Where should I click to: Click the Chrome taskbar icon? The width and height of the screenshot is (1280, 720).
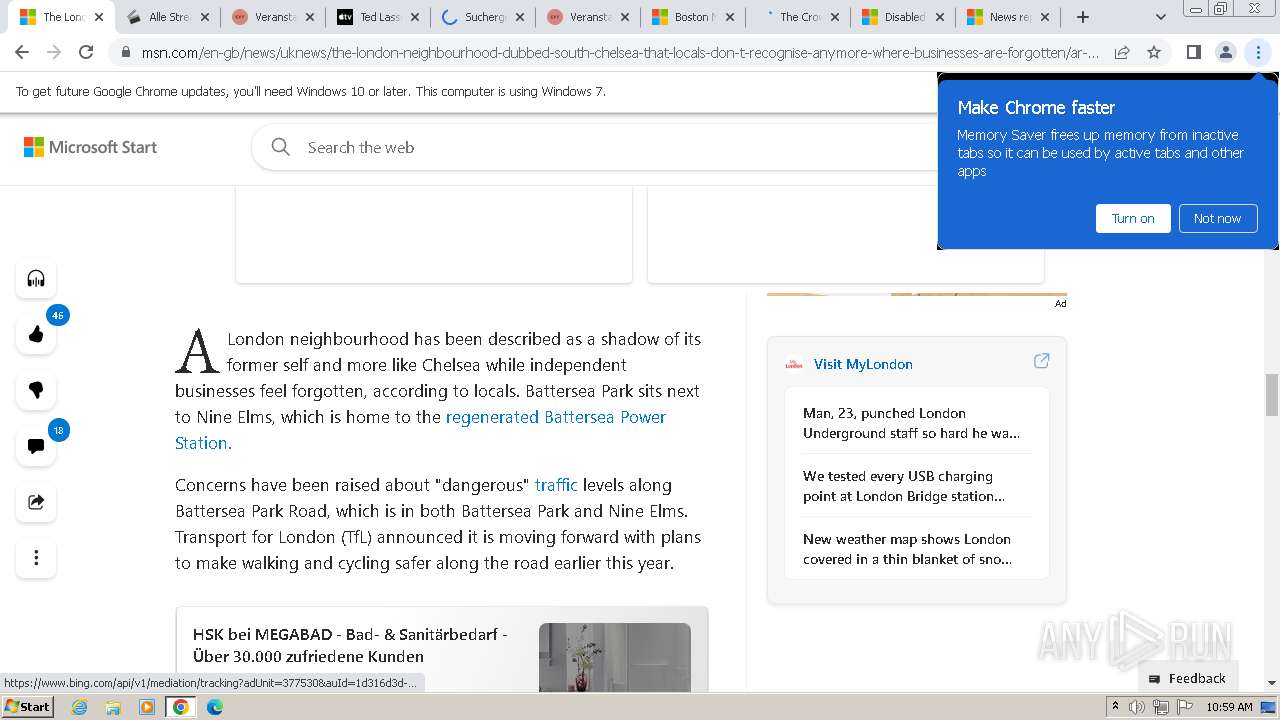[181, 707]
